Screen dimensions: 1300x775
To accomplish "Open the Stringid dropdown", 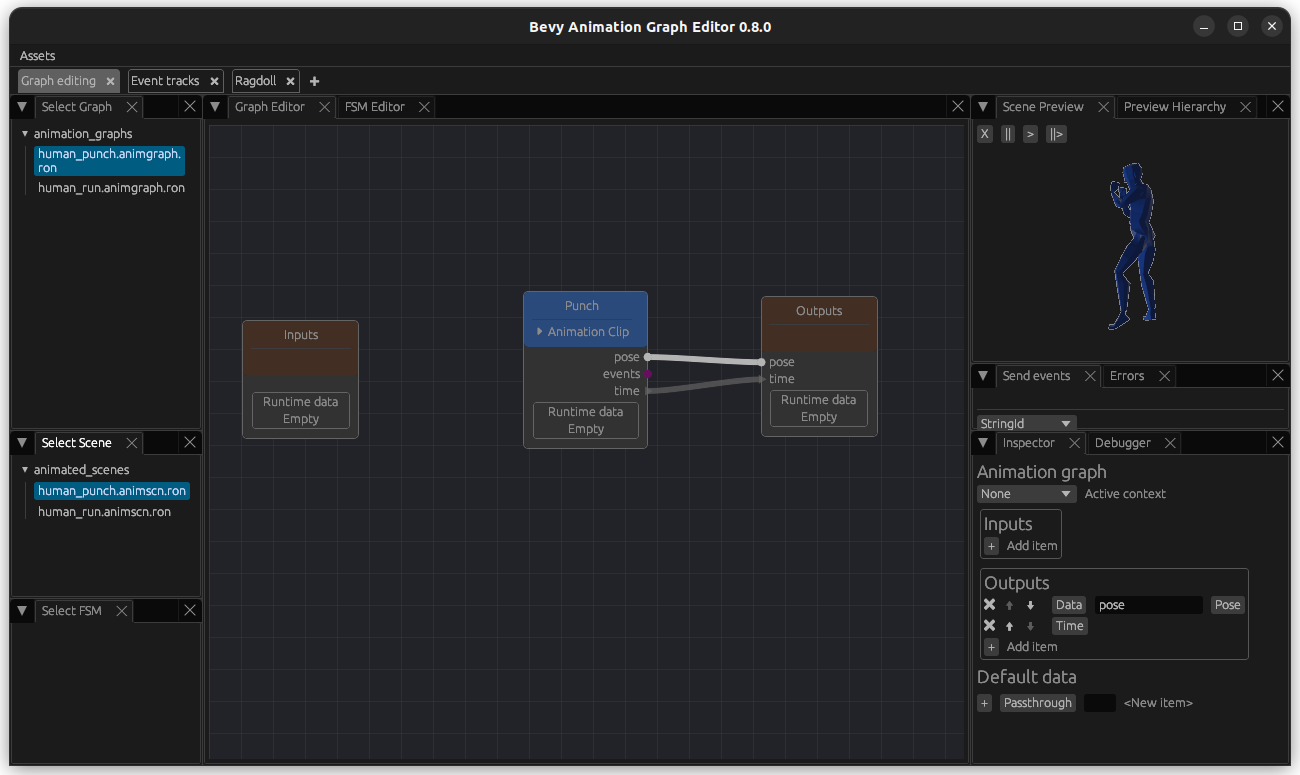I will (1026, 423).
